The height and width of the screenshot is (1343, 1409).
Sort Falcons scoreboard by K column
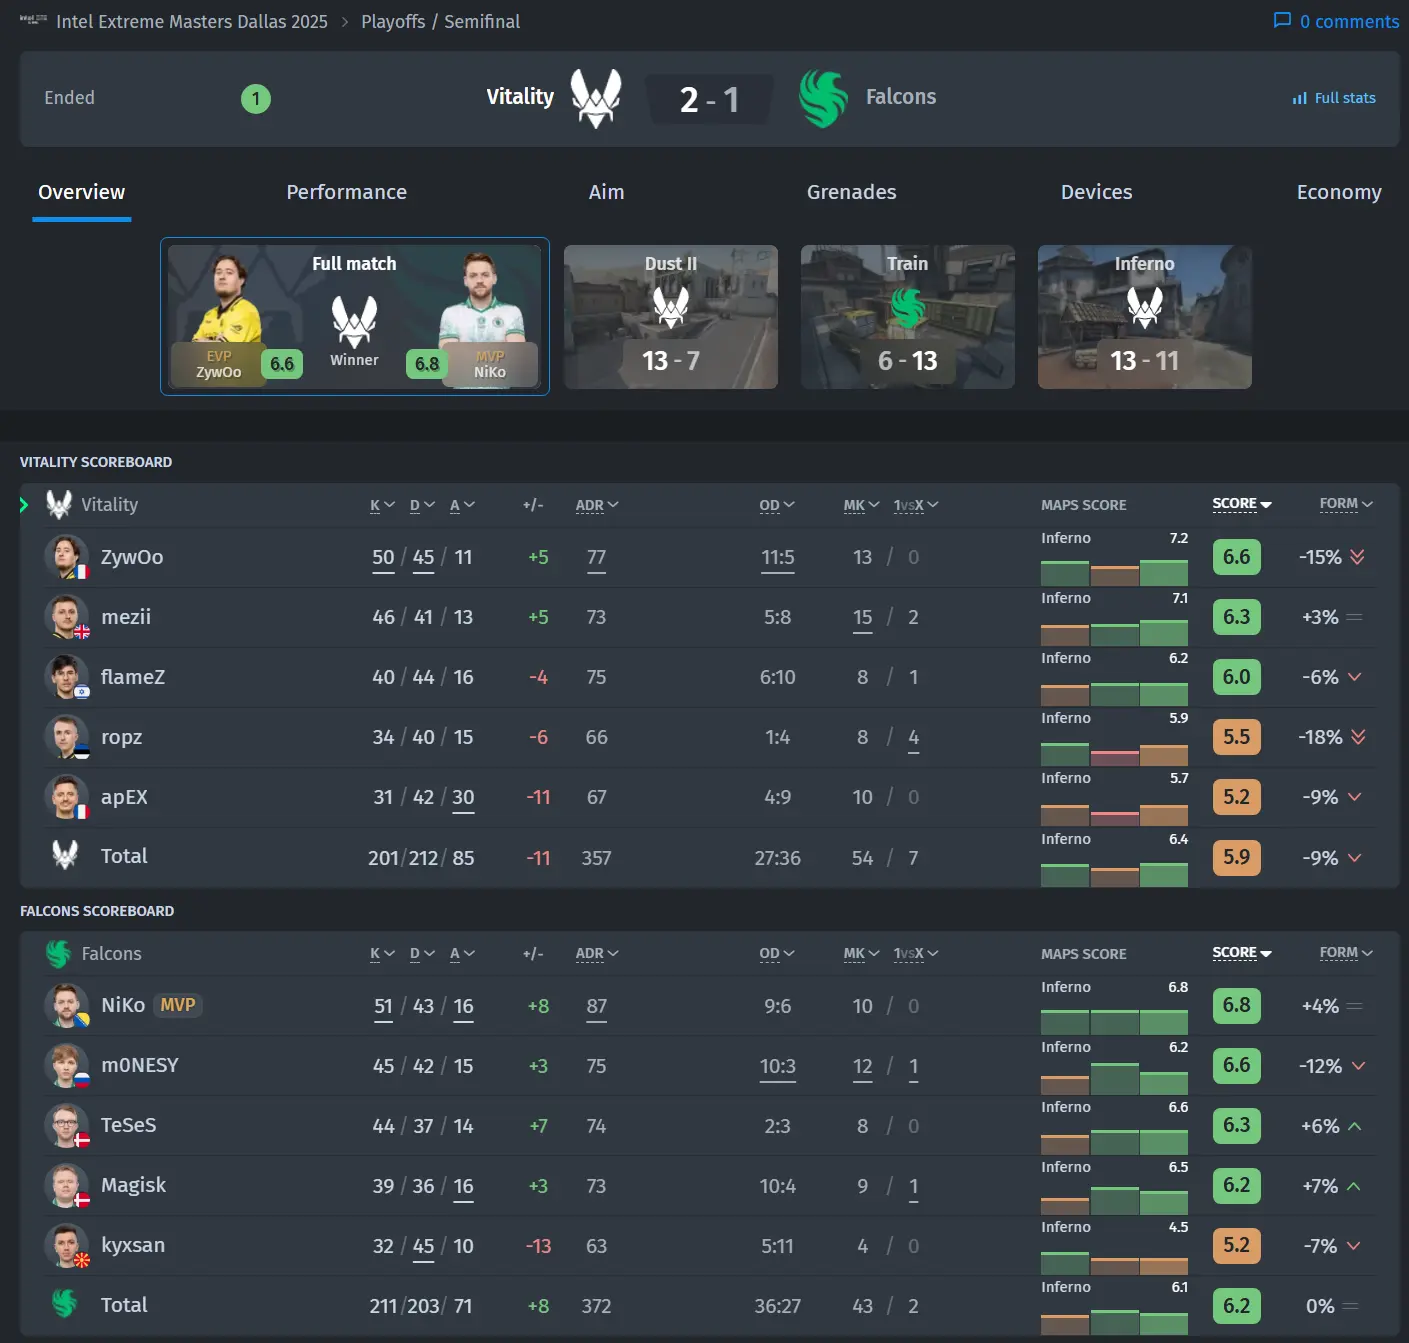[x=382, y=954]
